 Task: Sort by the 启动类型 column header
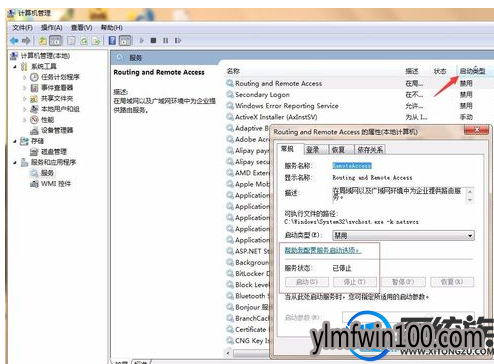tap(472, 71)
